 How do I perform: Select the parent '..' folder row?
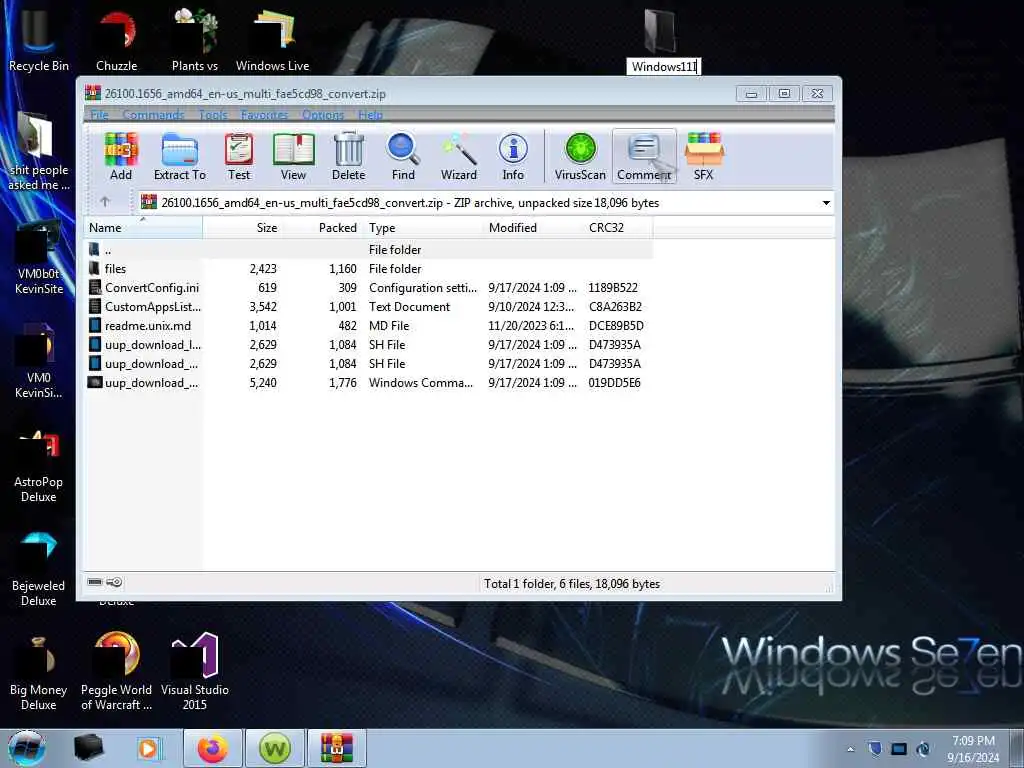[x=369, y=249]
